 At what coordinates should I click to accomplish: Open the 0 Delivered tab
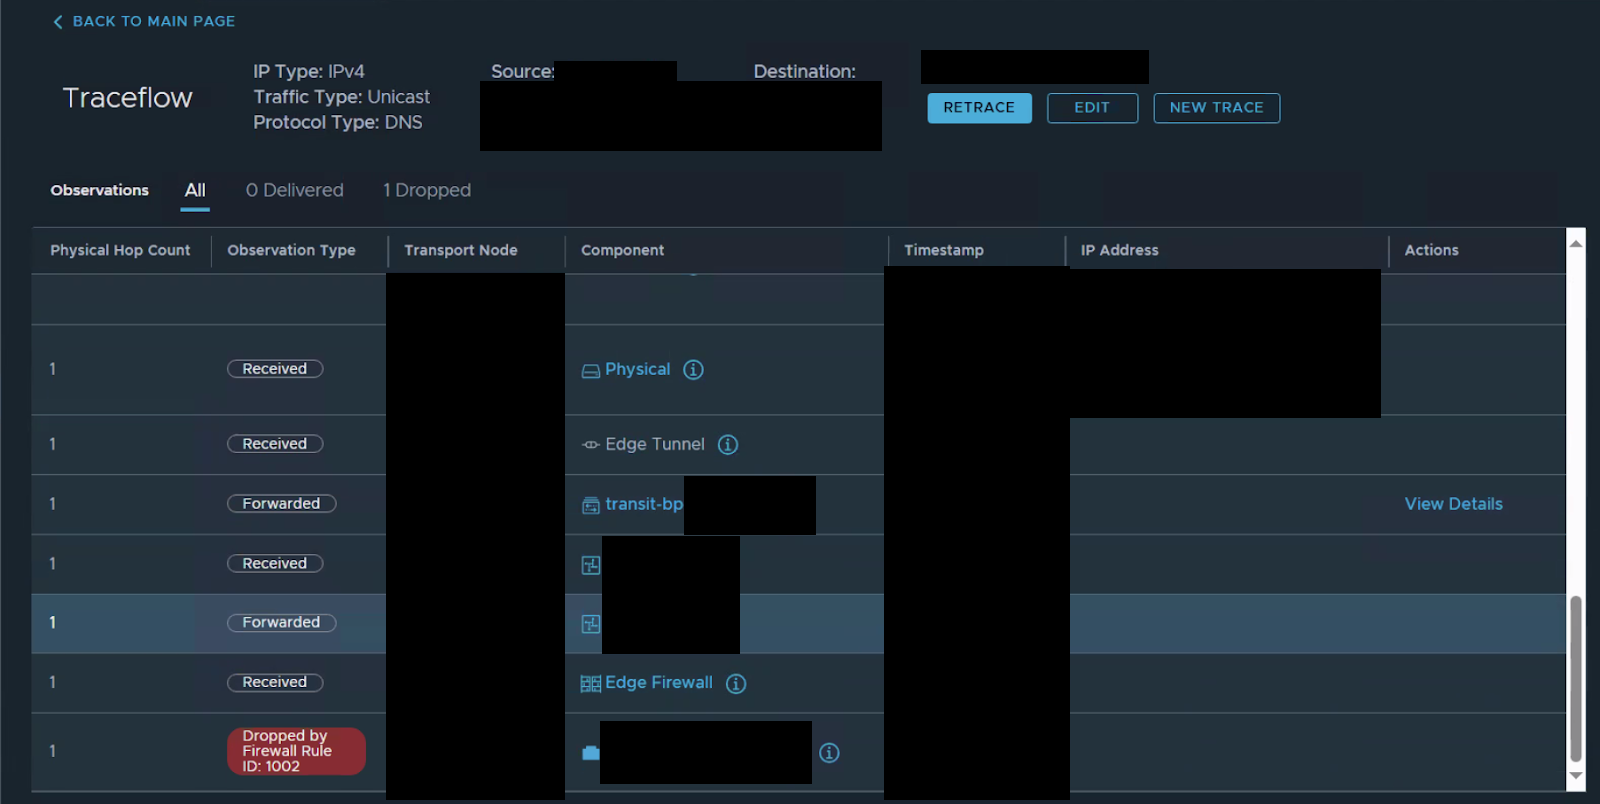click(295, 190)
